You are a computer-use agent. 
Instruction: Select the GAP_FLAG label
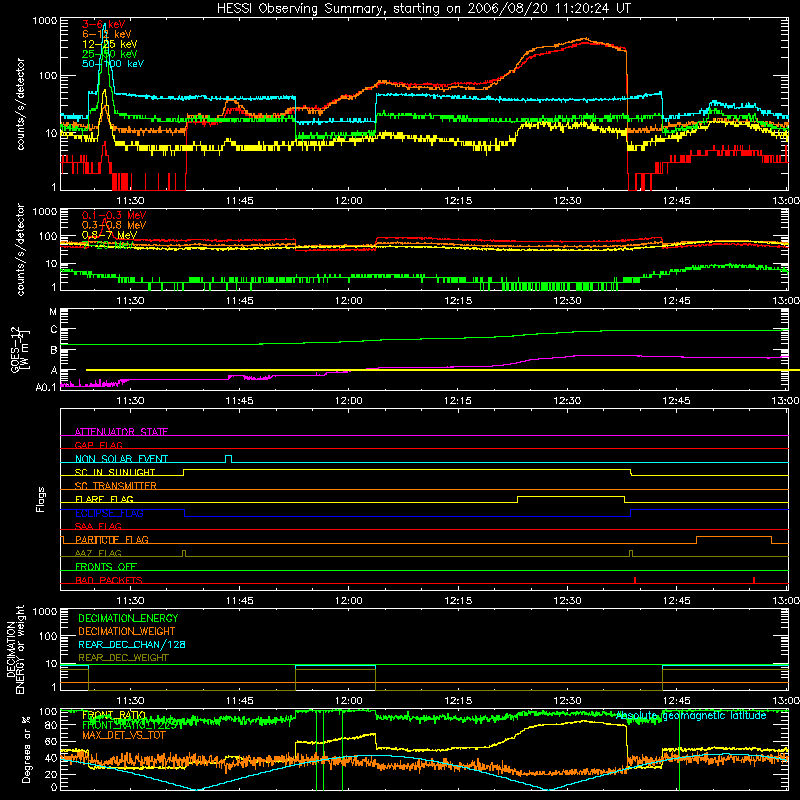98,445
